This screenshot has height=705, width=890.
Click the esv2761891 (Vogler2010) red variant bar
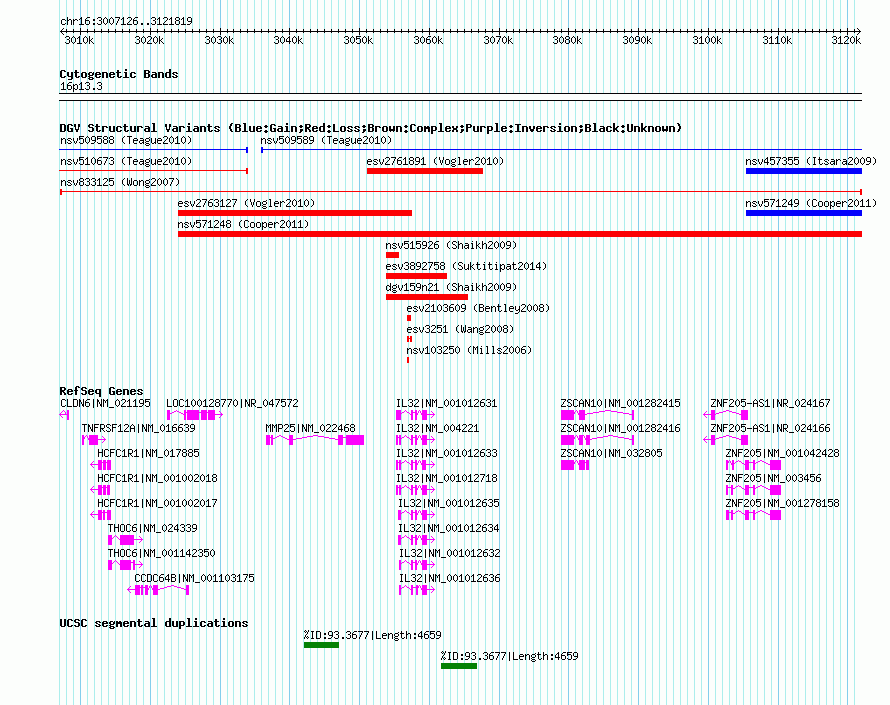click(425, 171)
